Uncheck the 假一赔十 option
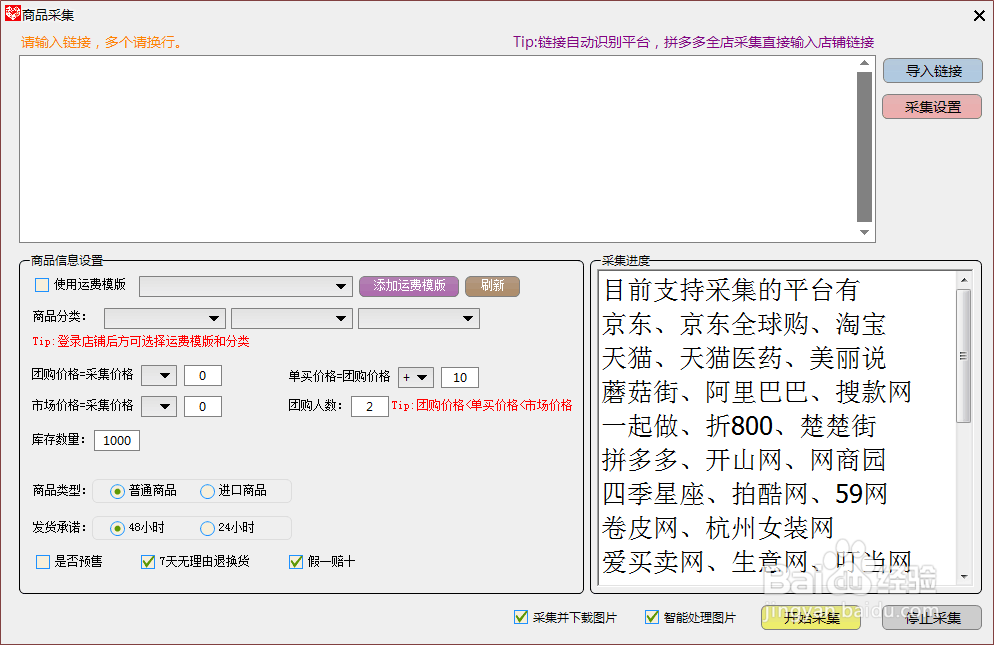The image size is (994, 645). [x=295, y=561]
